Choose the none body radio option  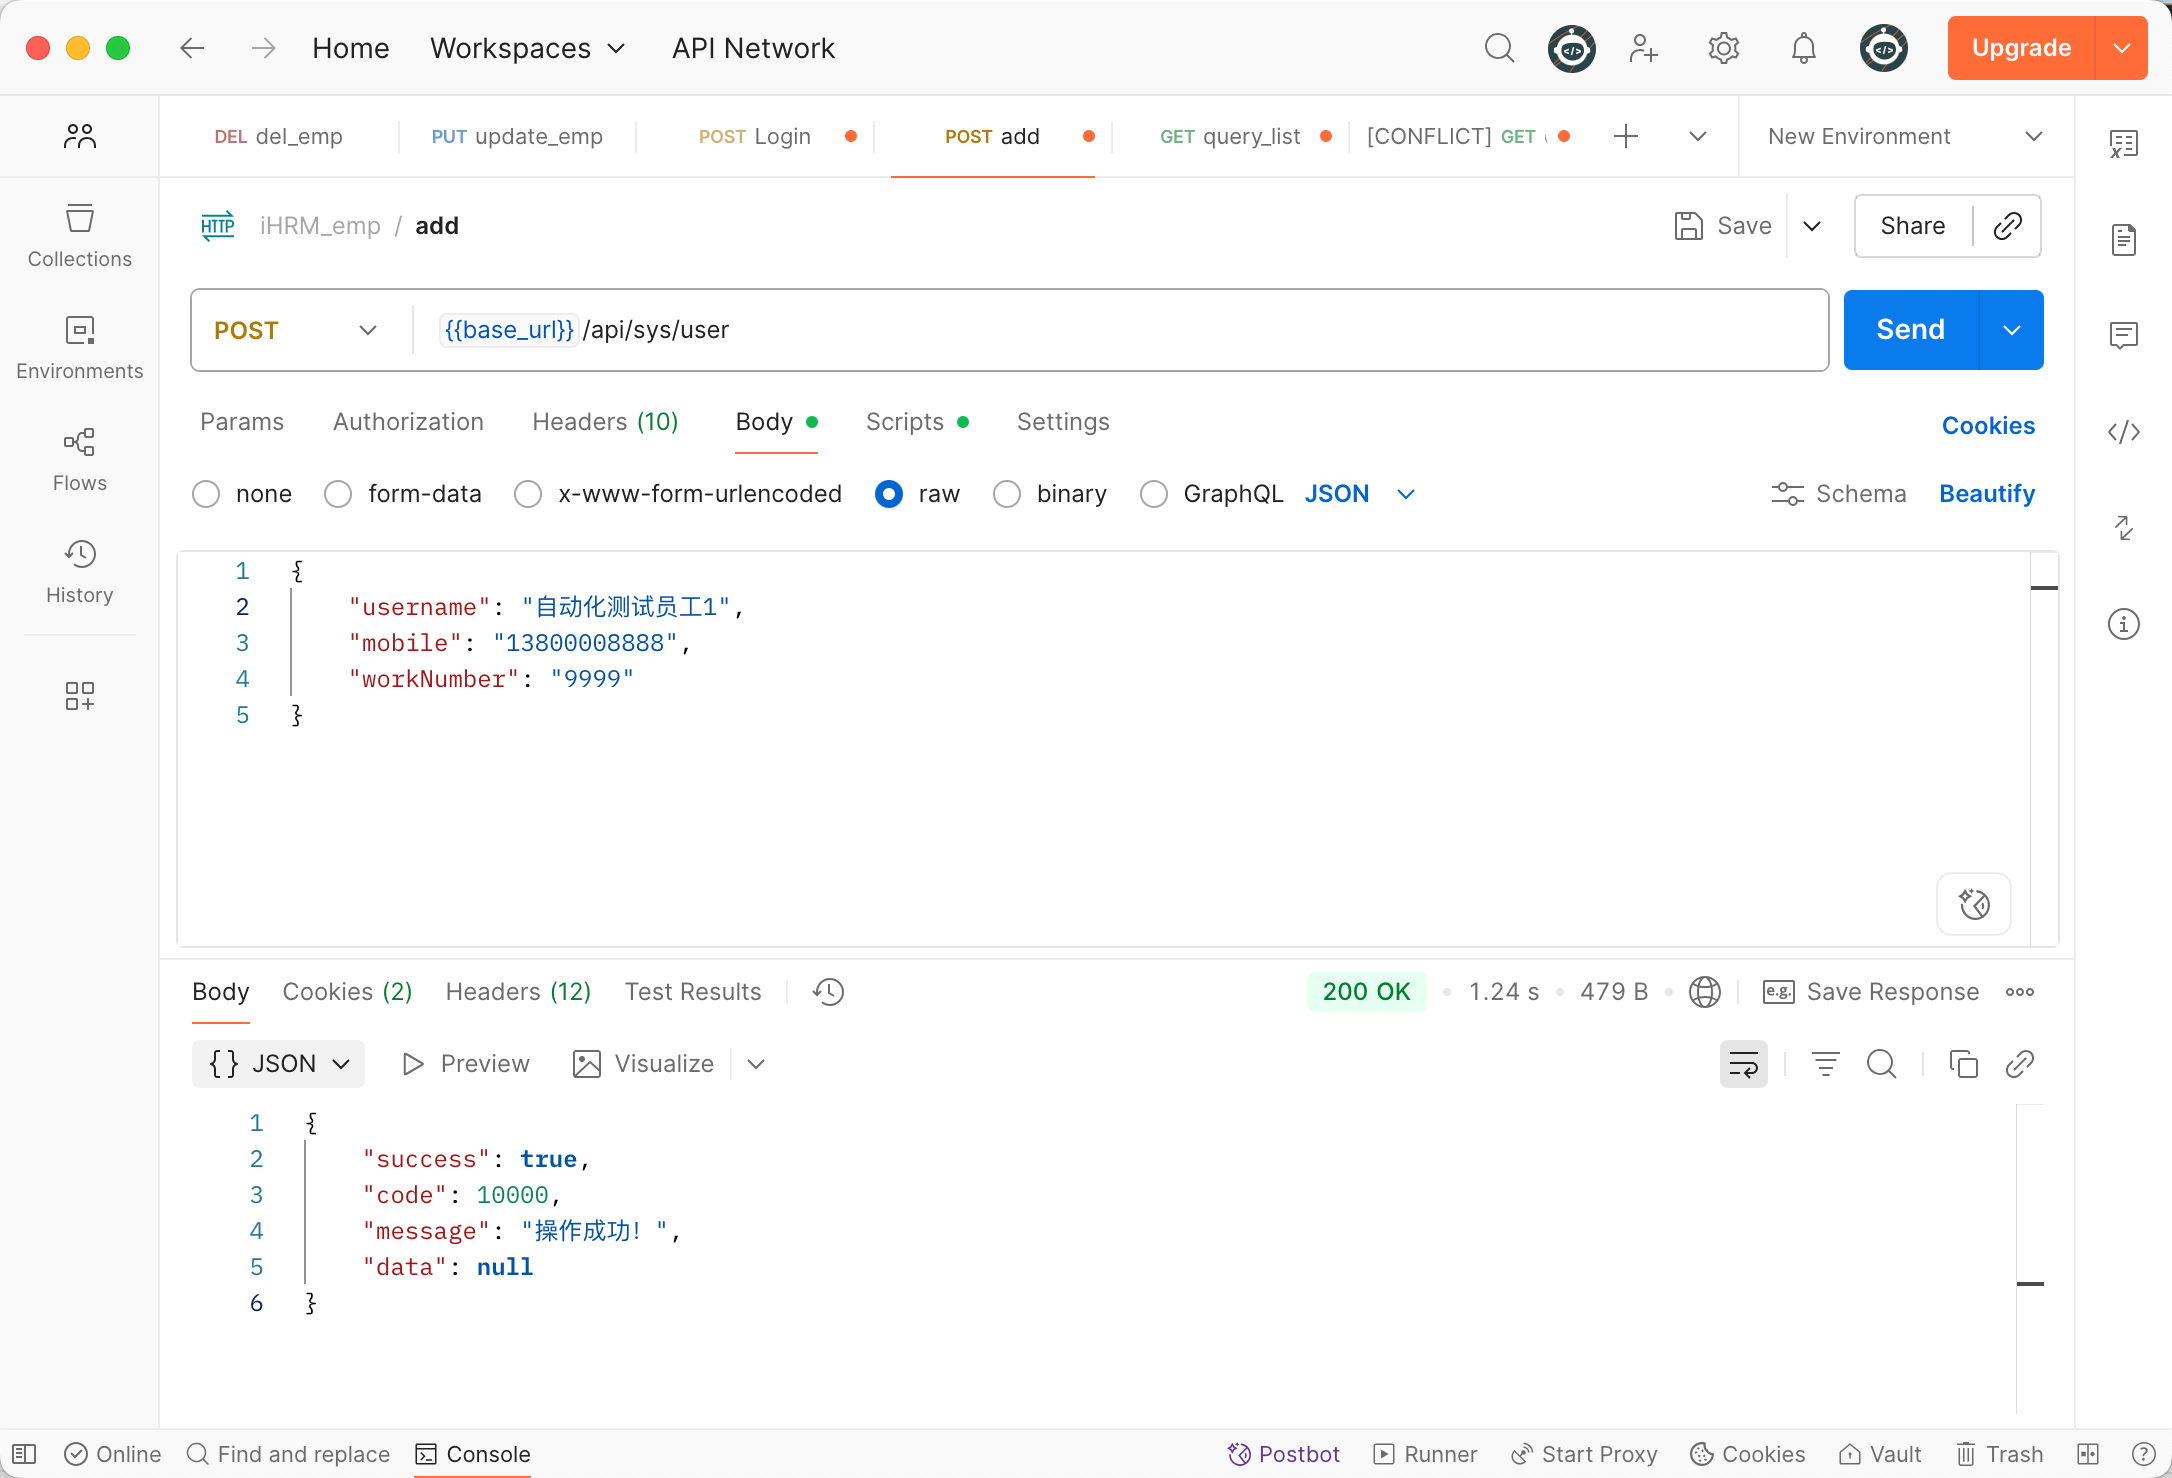(x=206, y=494)
